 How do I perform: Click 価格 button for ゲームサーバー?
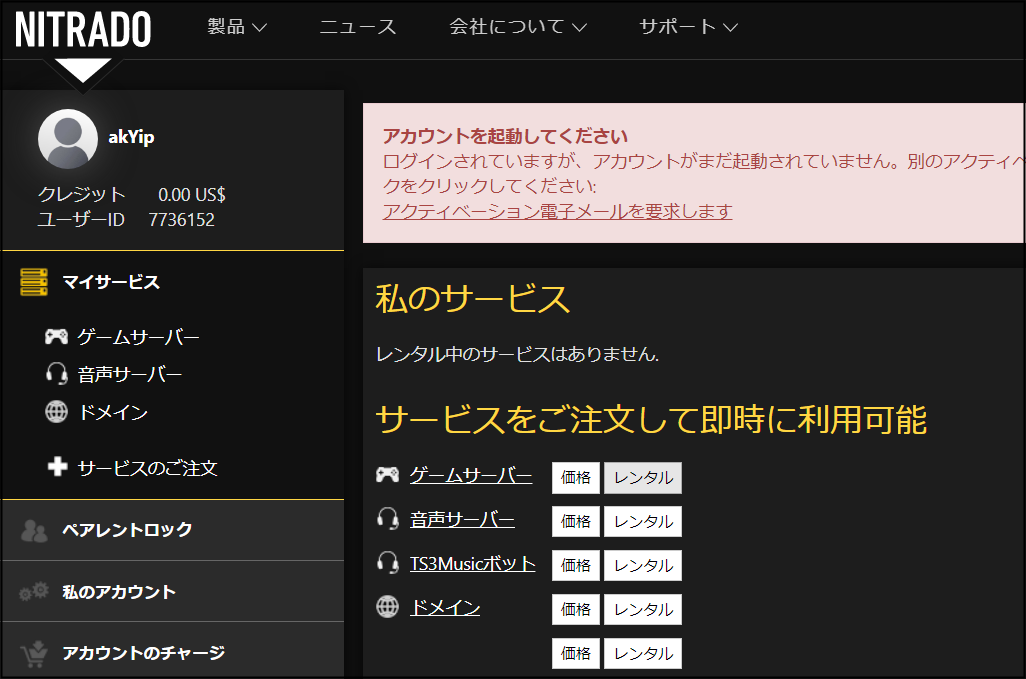(x=576, y=478)
